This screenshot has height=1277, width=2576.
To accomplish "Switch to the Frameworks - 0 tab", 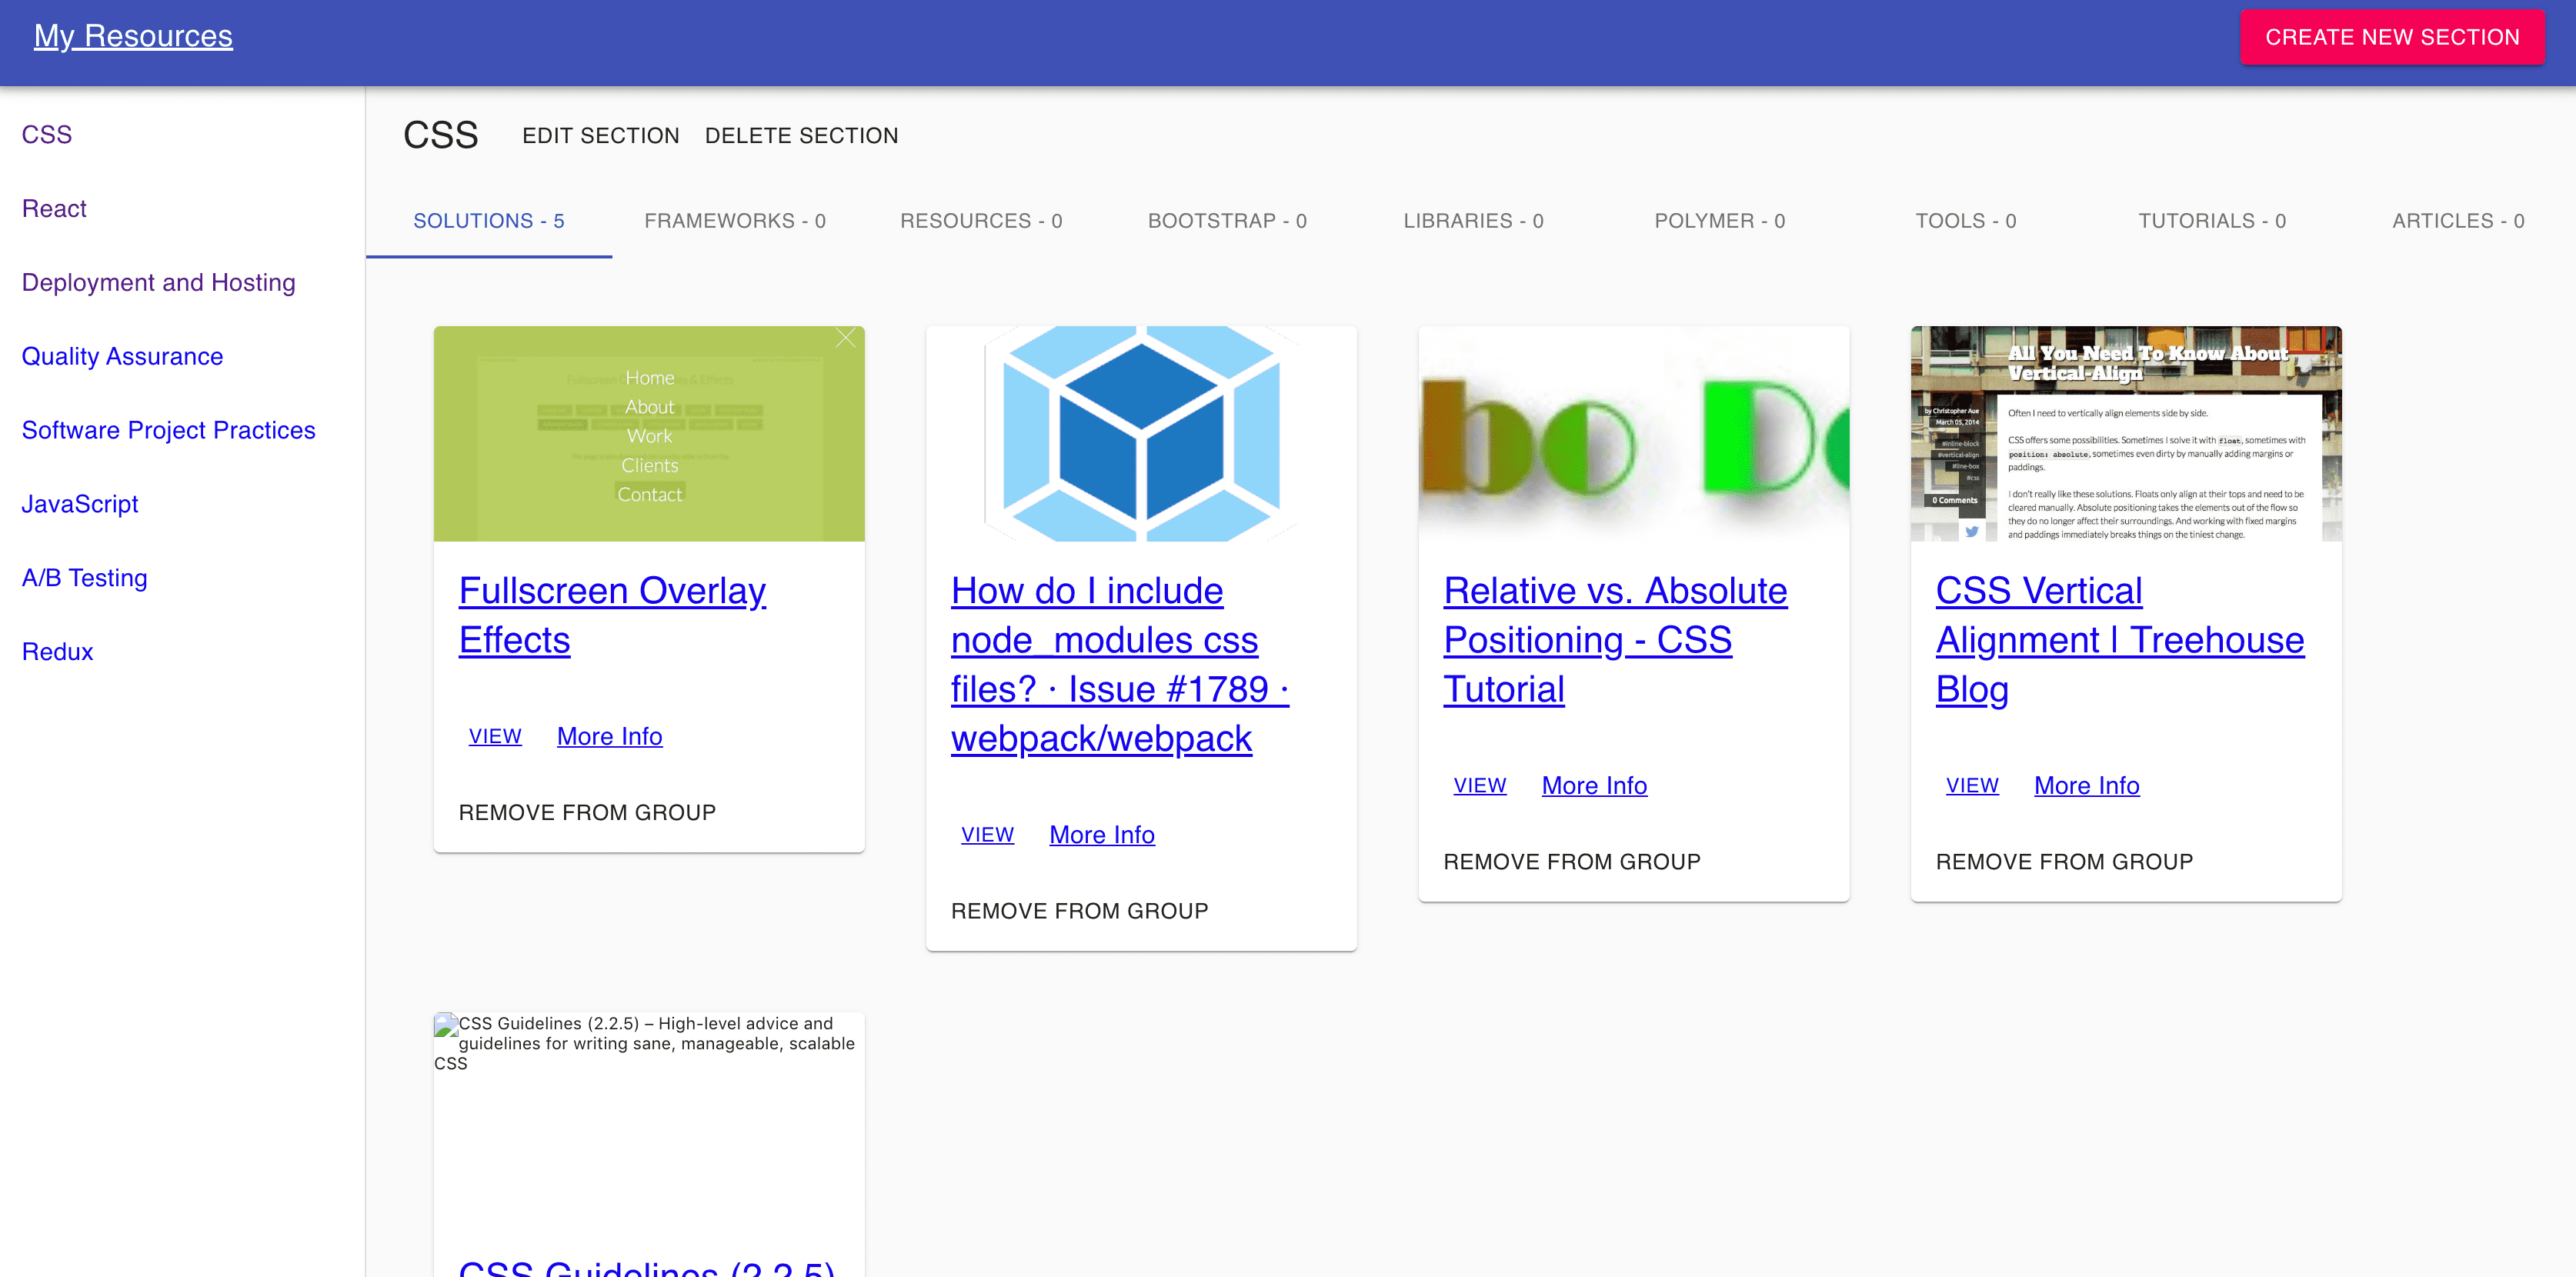I will click(734, 221).
